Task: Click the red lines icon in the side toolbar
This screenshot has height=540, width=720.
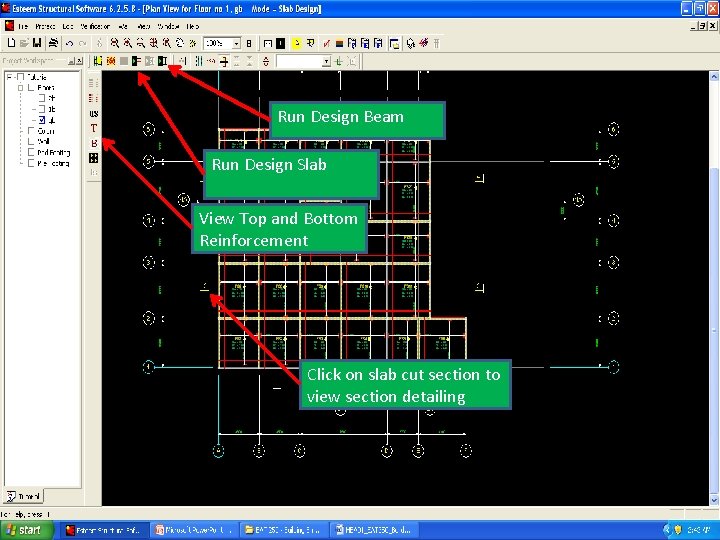Action: [x=94, y=98]
